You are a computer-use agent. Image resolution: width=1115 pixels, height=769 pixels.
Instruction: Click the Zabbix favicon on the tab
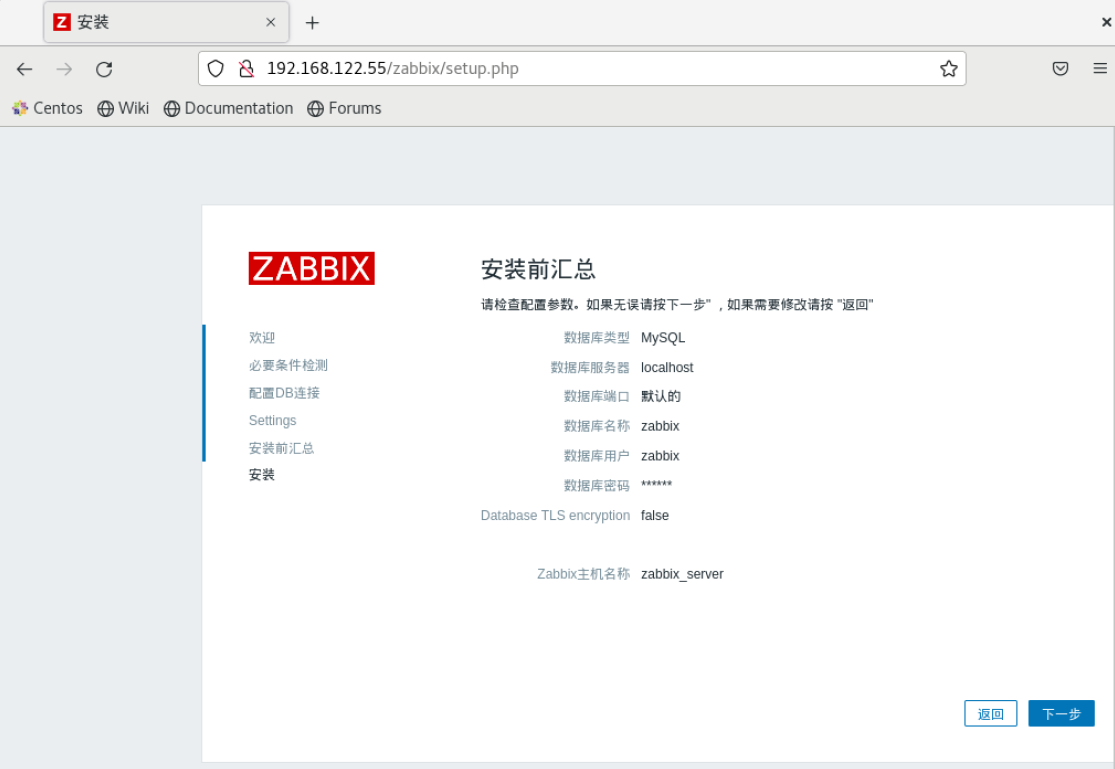(62, 22)
